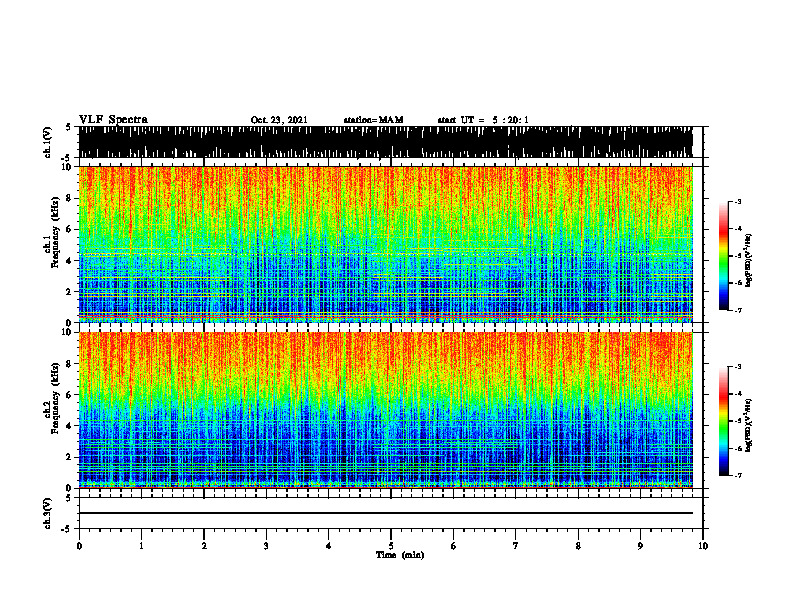Click the "ch.1(V)" waveform axis label
The height and width of the screenshot is (612, 792).
point(48,142)
